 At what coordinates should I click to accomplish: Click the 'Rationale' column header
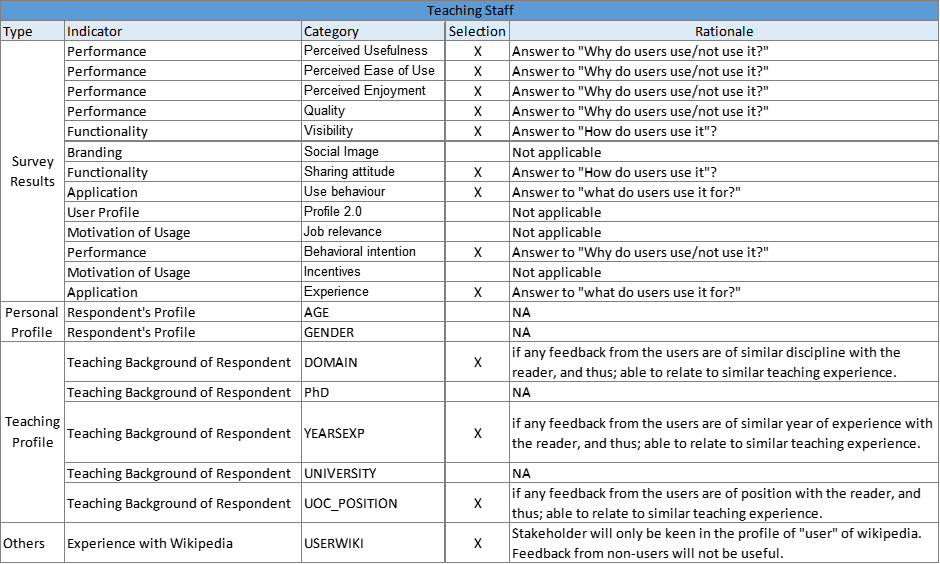pos(724,31)
